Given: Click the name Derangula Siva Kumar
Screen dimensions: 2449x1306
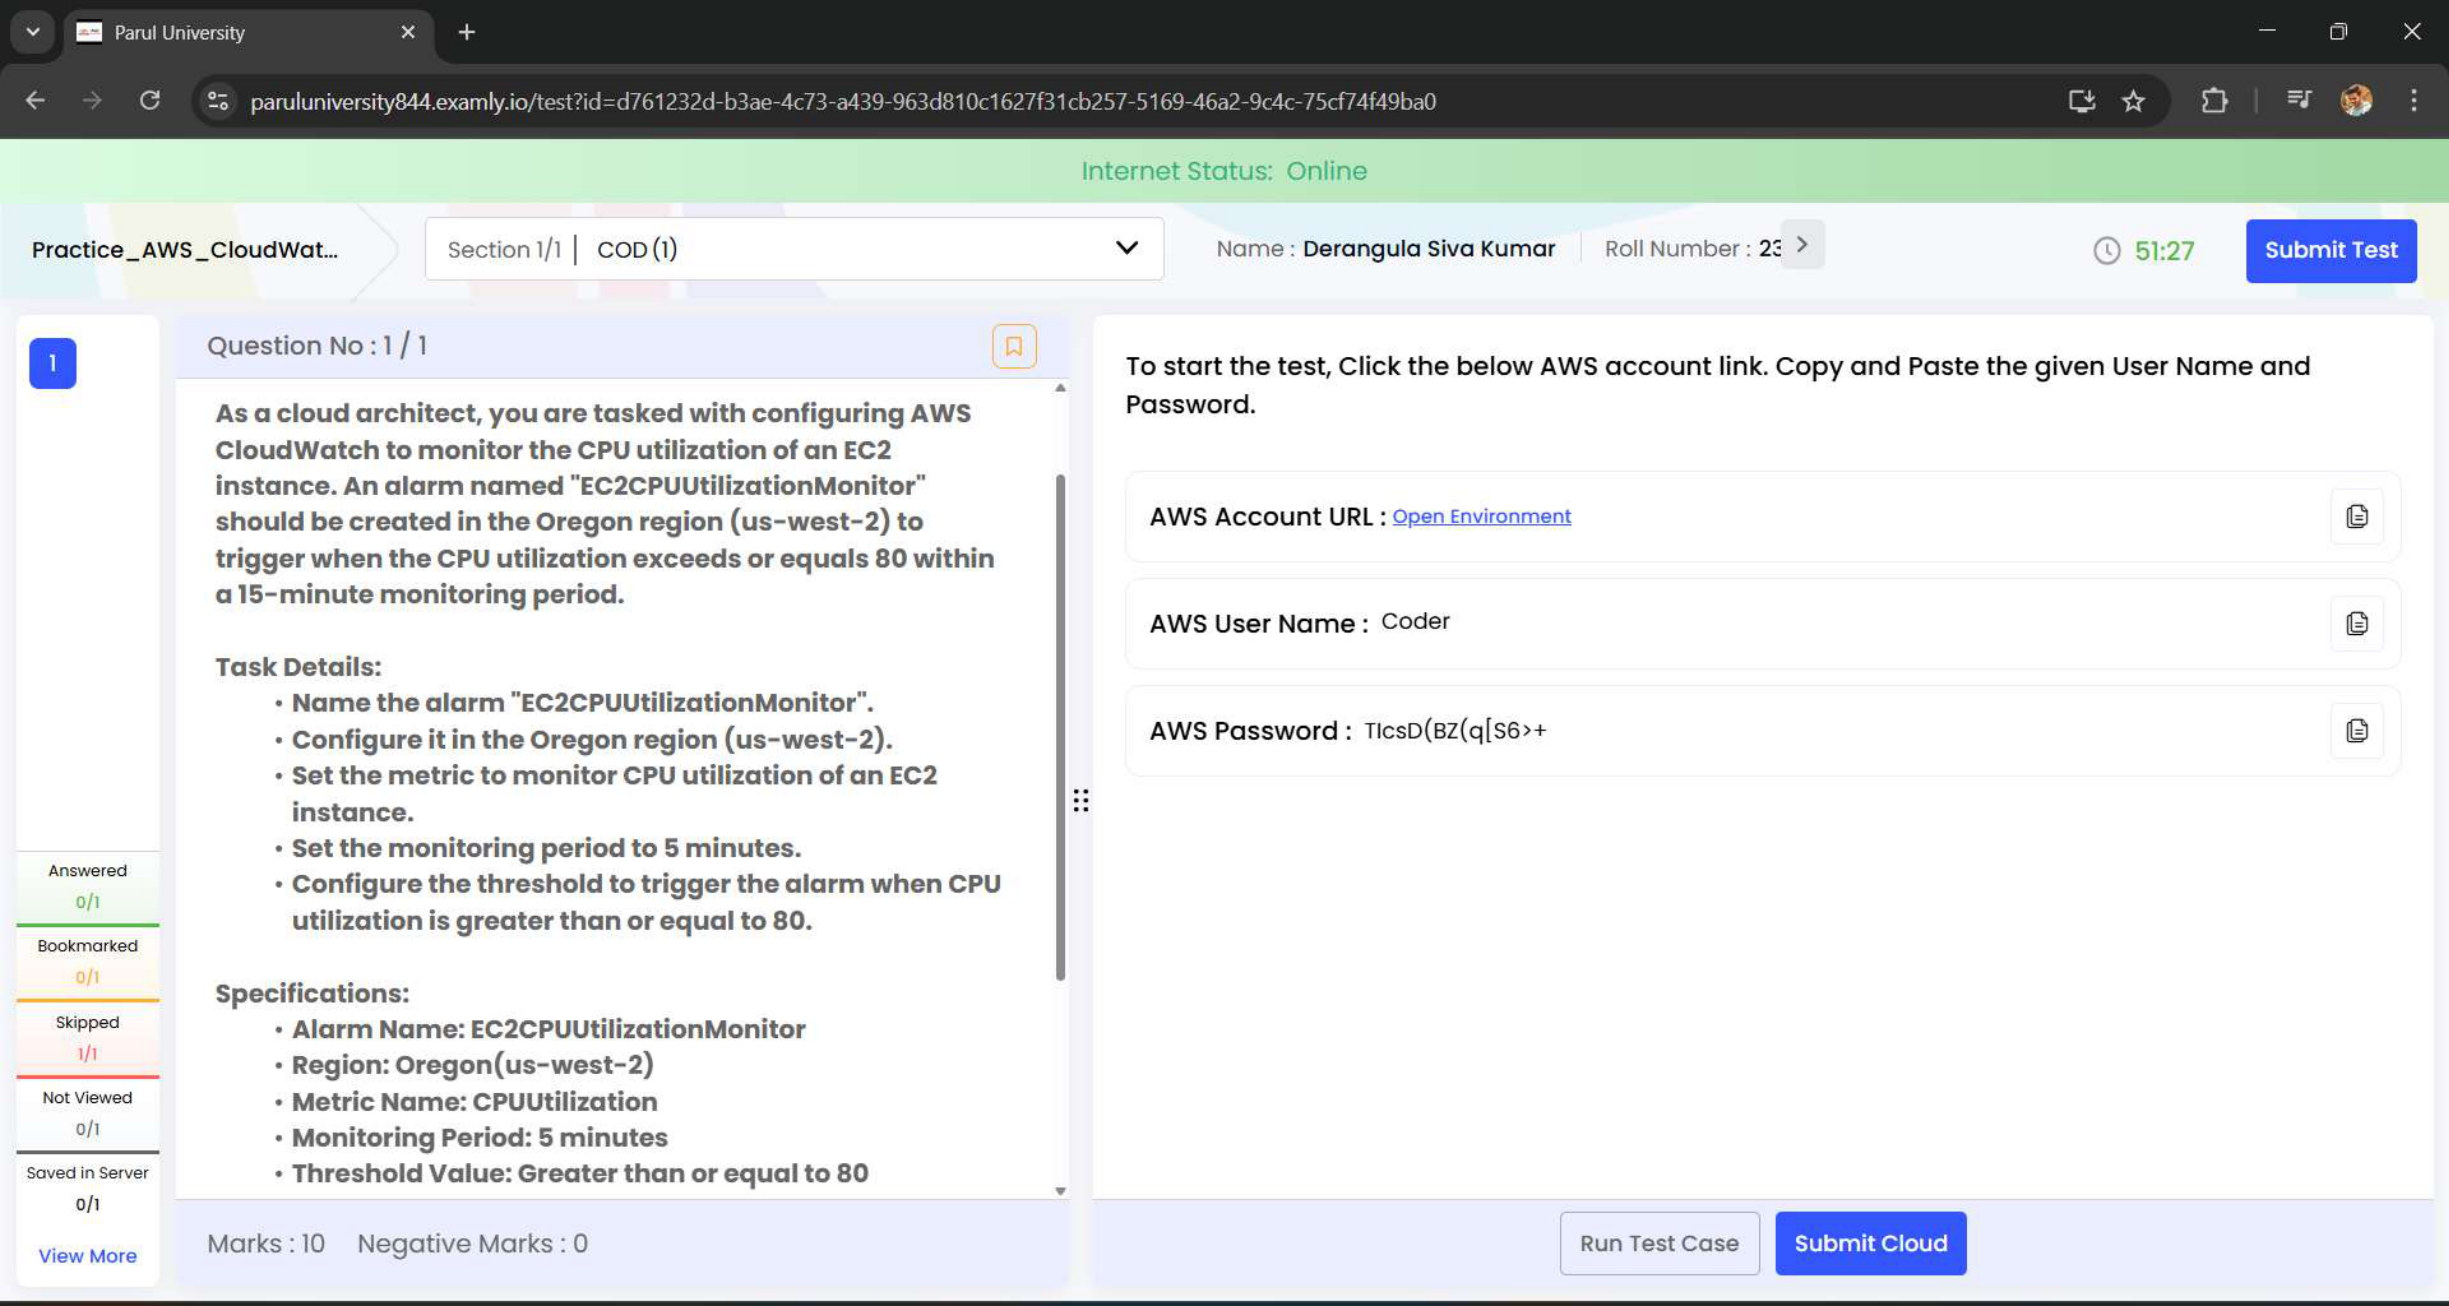Looking at the screenshot, I should pos(1428,248).
